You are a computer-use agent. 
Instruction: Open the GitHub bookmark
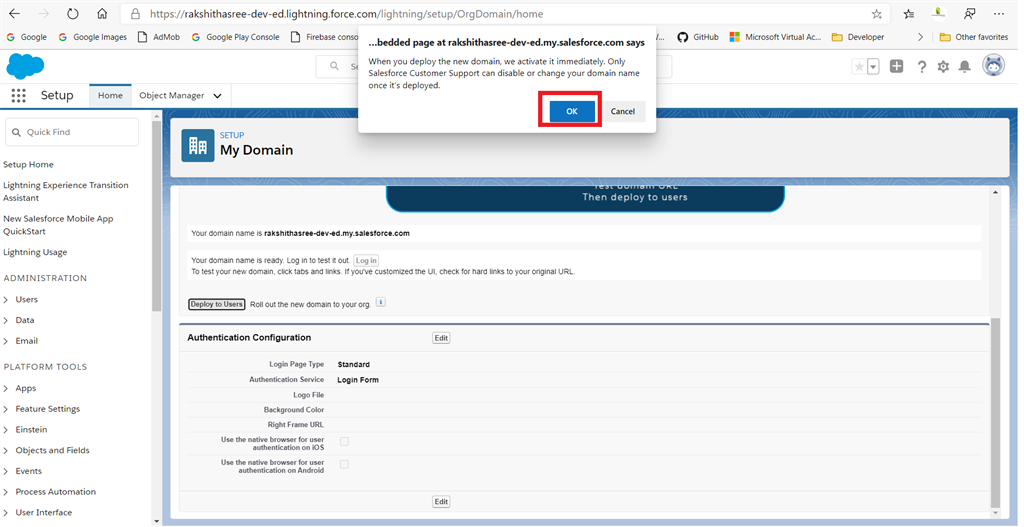[698, 37]
